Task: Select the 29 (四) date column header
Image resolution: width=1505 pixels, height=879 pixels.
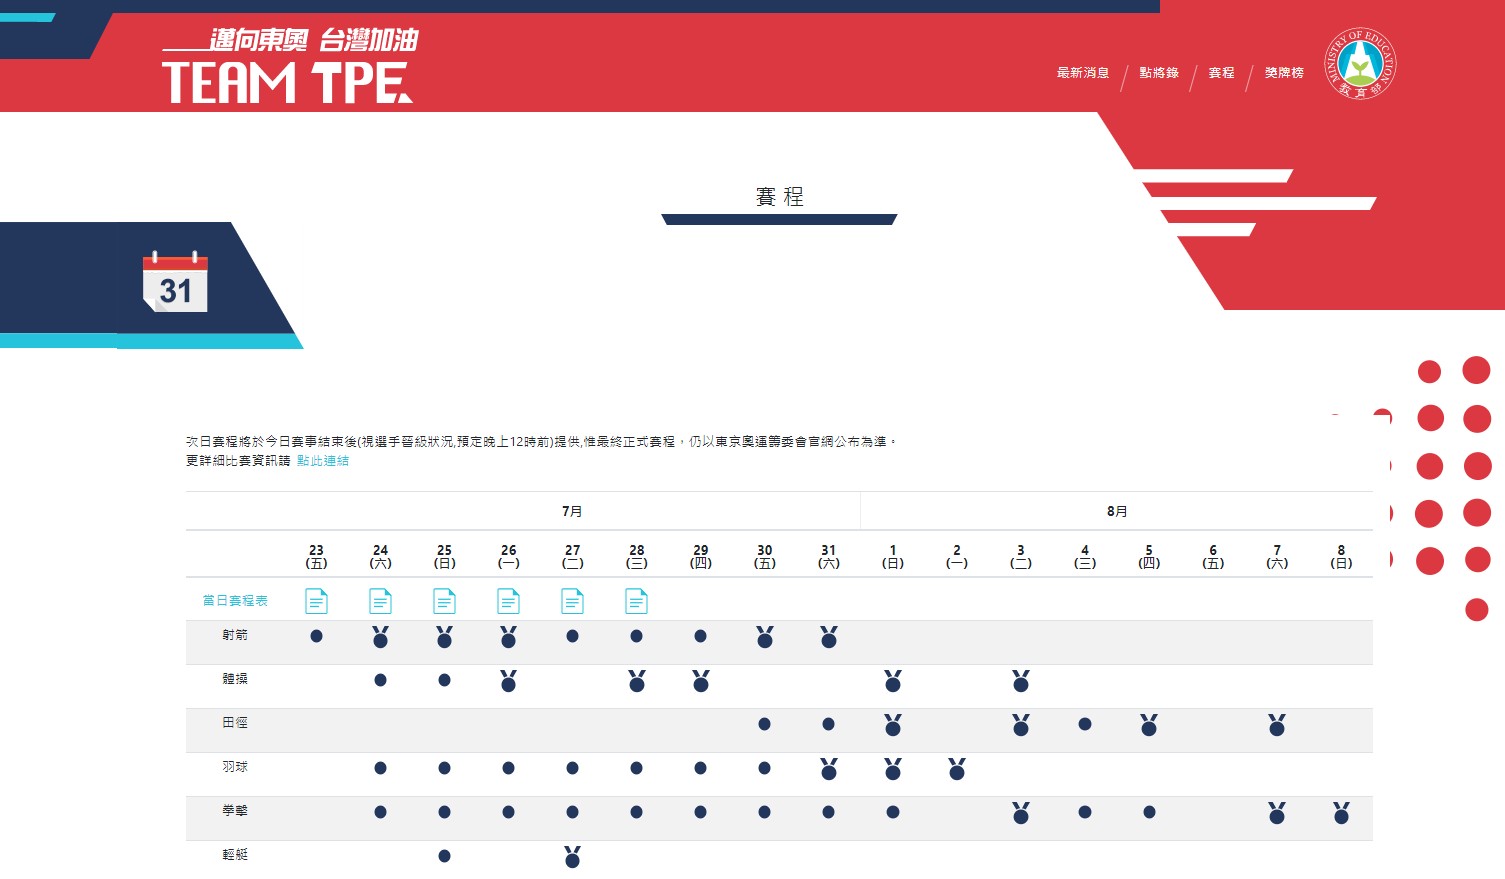Action: click(700, 557)
